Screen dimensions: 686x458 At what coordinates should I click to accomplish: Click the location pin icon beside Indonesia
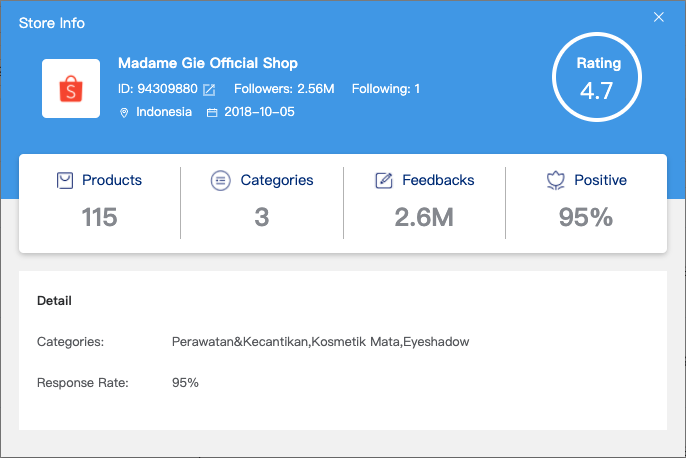(x=124, y=113)
